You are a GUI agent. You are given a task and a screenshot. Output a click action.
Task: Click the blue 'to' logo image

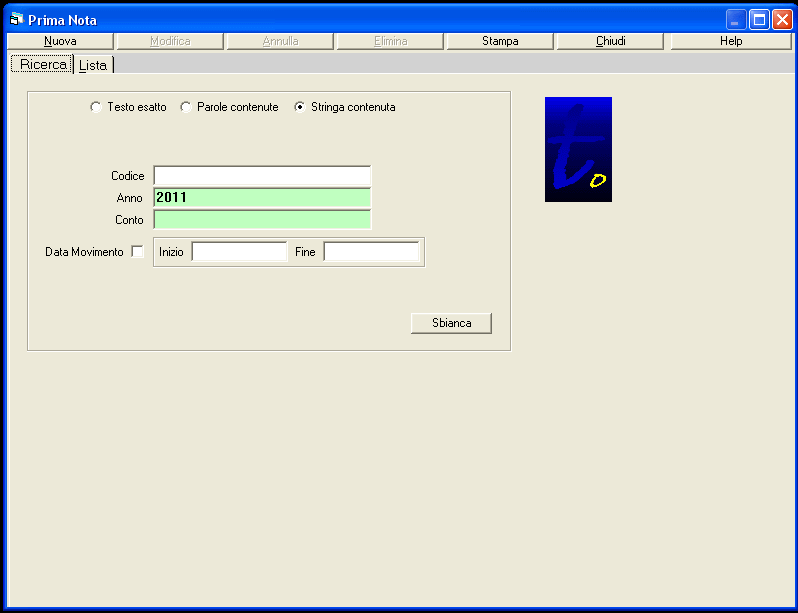(x=578, y=149)
